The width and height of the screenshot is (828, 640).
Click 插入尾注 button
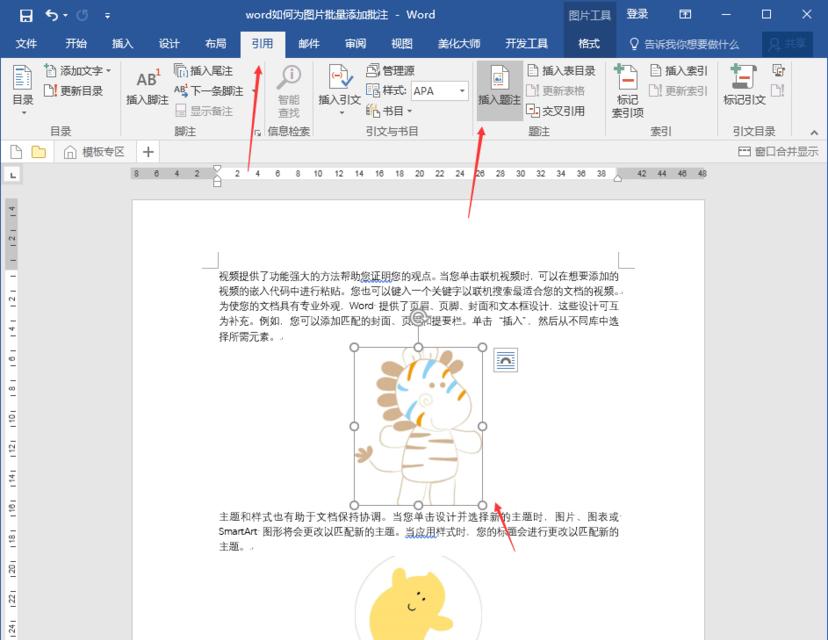(x=203, y=71)
